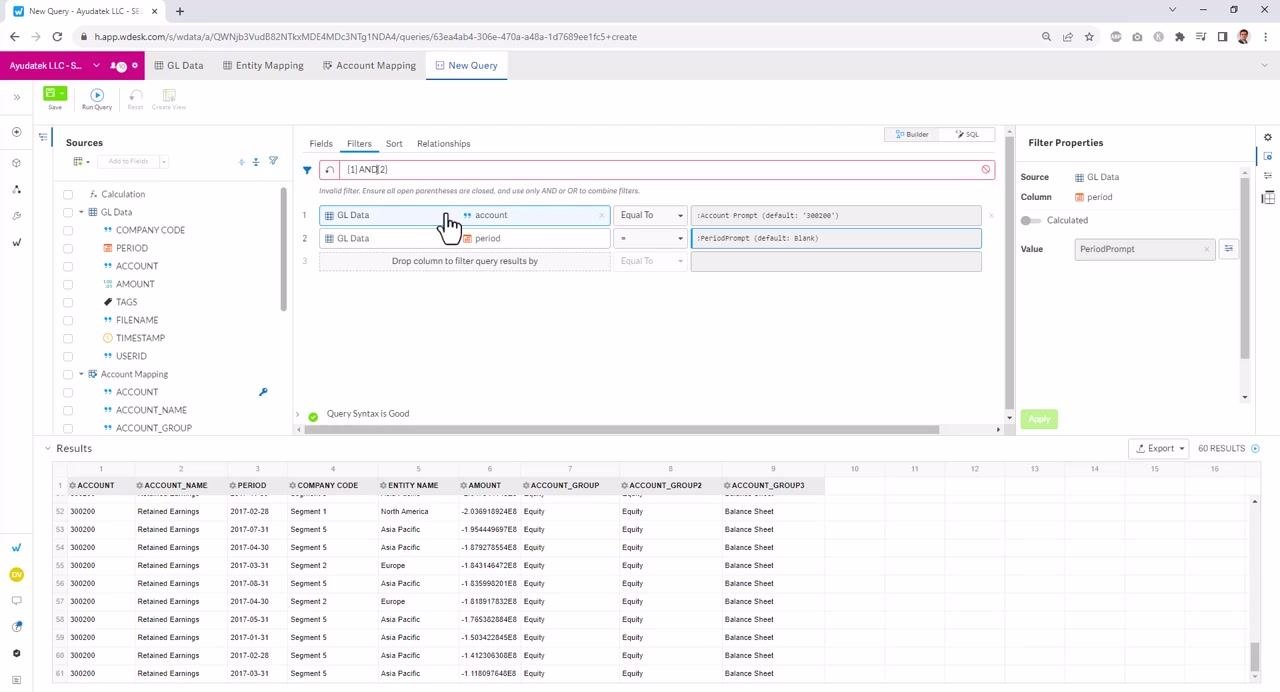Screen dimensions: 1280x692
Task: Open filter properties icon on right rail
Action: point(1268,156)
